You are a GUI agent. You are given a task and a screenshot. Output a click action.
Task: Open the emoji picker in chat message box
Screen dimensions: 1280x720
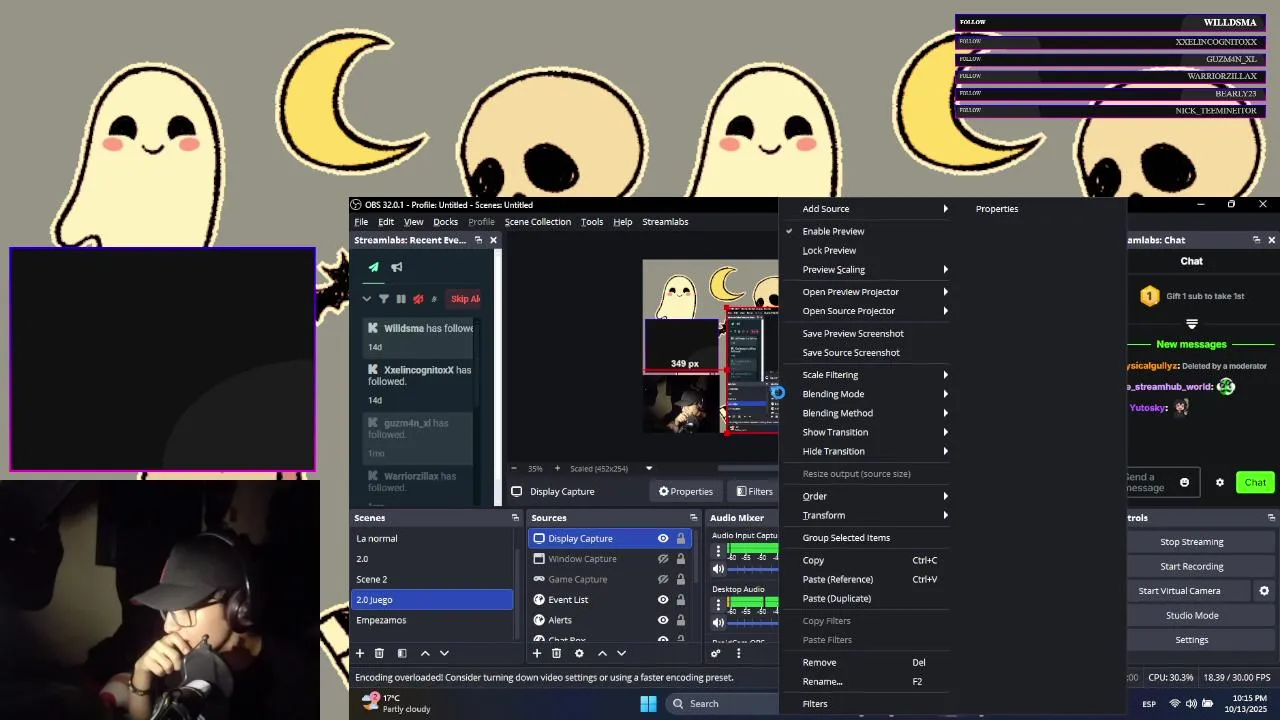(x=1185, y=482)
